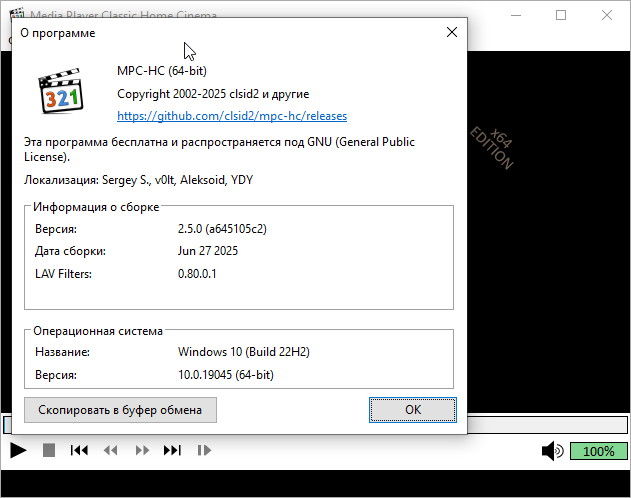Click the seek bar in main window
The width and height of the screenshot is (631, 498).
pos(547,425)
